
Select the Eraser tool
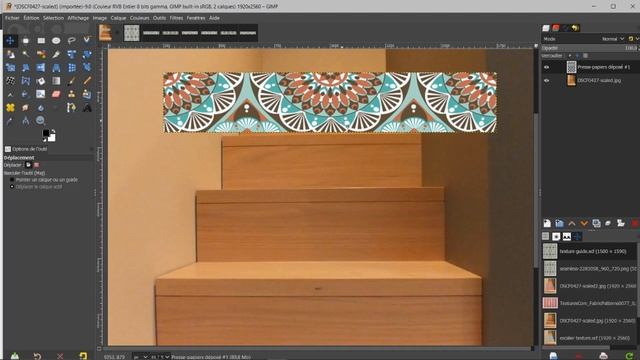click(56, 94)
